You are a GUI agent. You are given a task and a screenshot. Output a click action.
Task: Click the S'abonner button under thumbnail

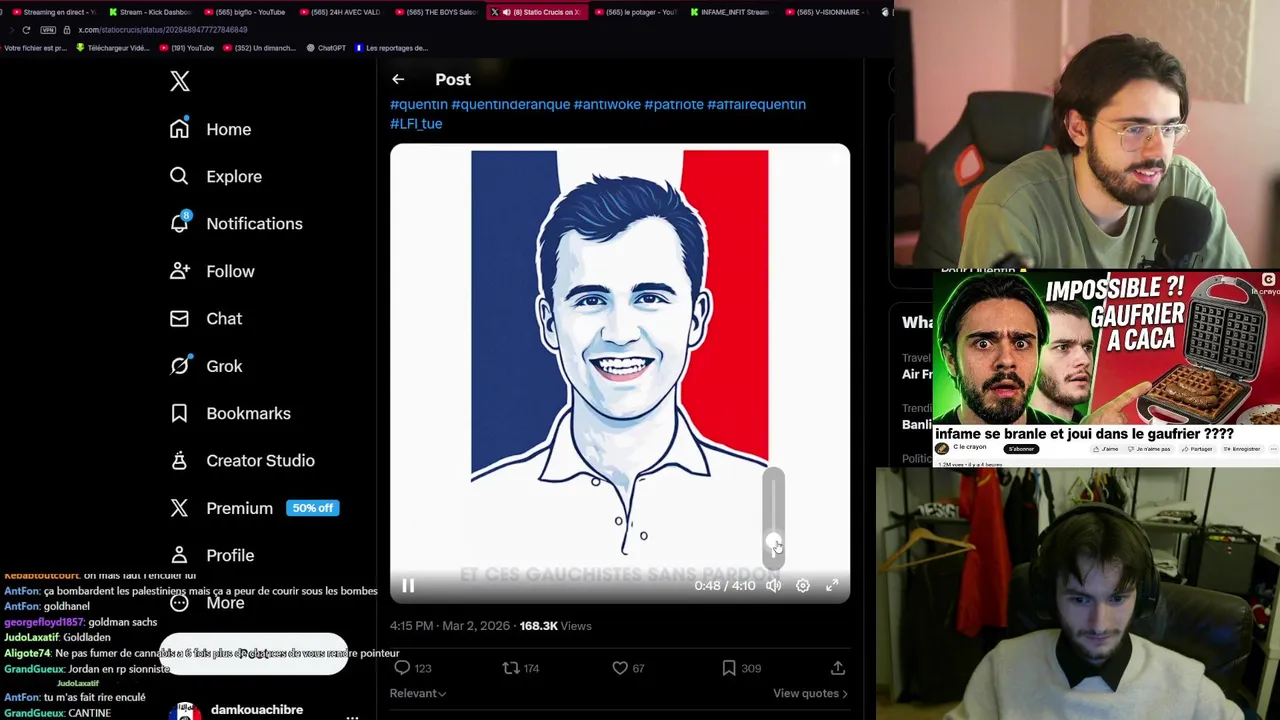(1021, 449)
